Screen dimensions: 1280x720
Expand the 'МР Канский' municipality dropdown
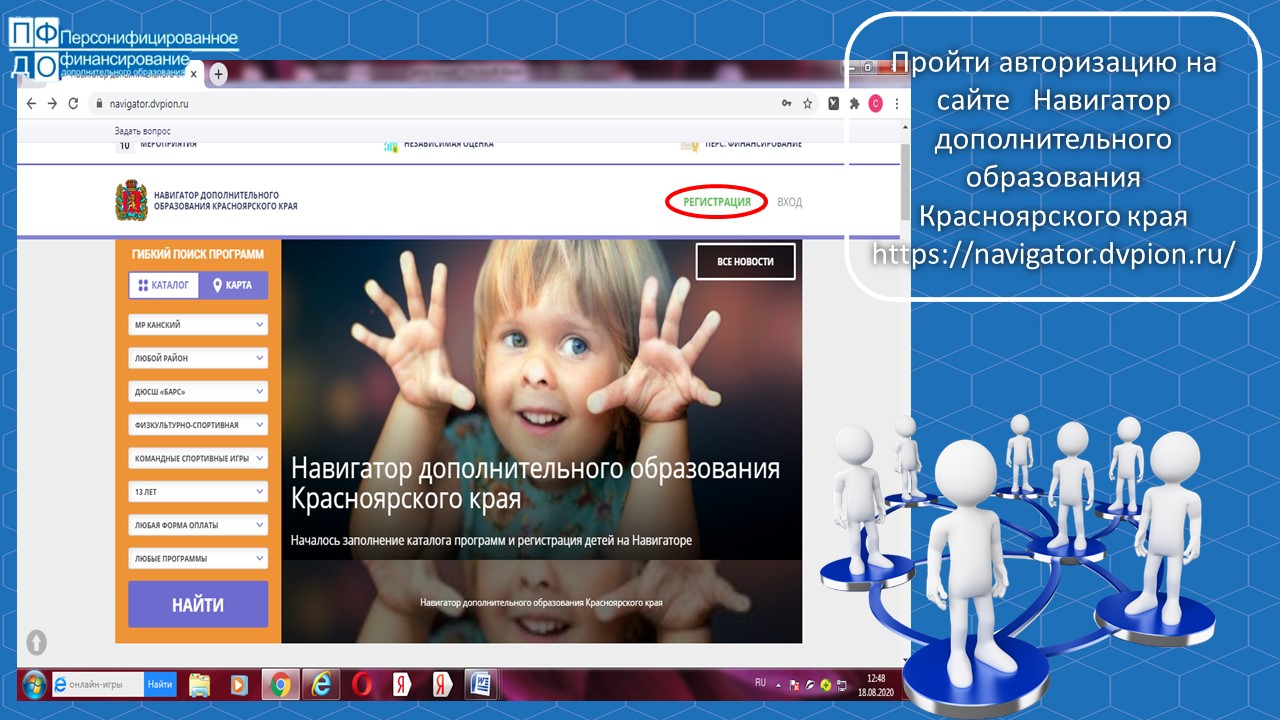click(198, 325)
